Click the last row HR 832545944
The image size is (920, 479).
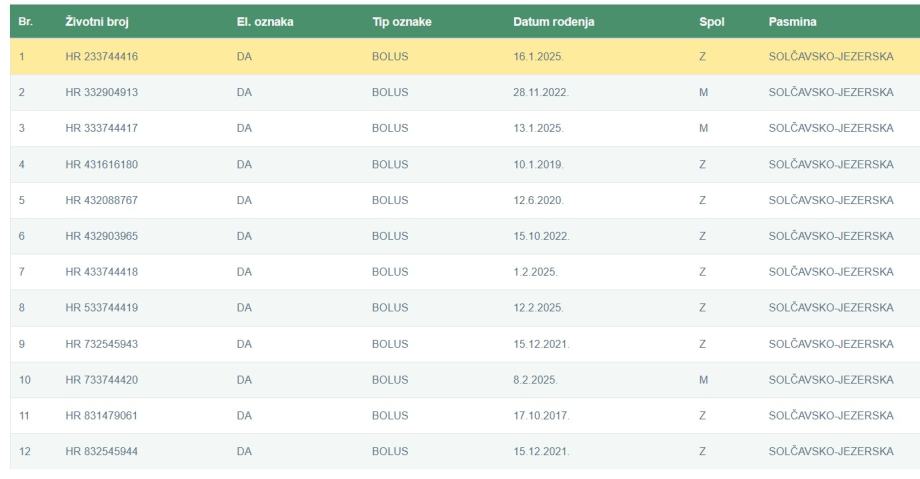click(101, 452)
